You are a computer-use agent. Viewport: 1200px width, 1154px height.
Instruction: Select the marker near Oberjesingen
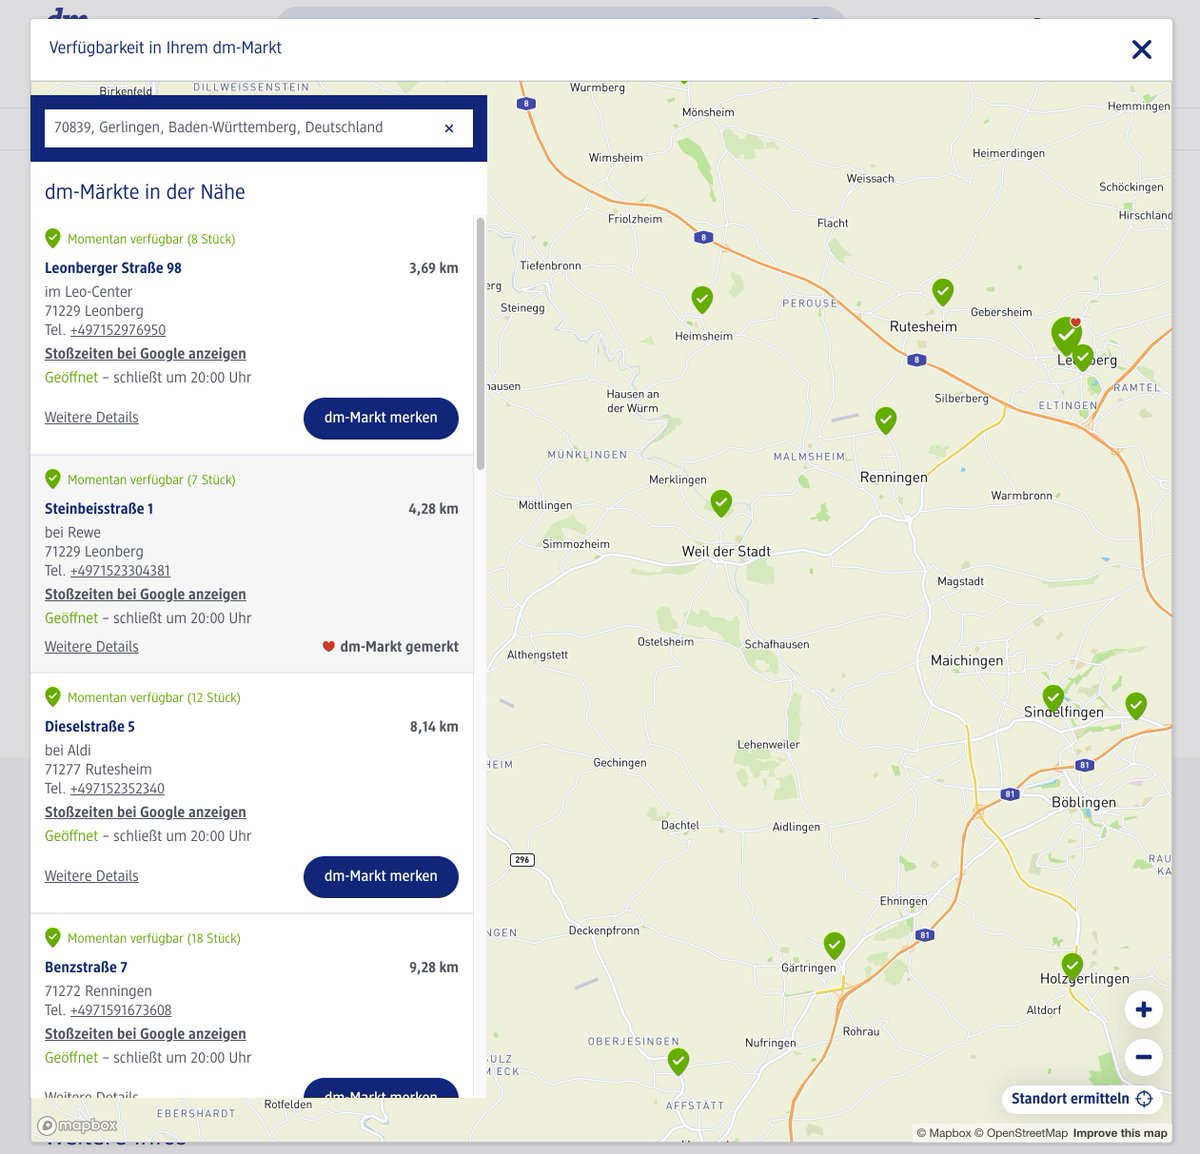tap(678, 1061)
